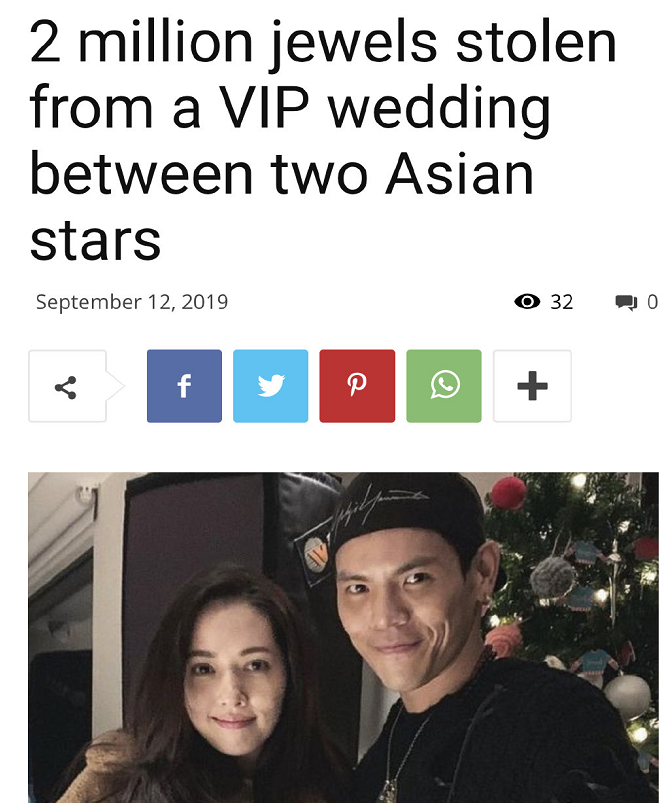Click the white signature on the cap
Image resolution: width=666 pixels, height=803 pixels.
pos(379,507)
